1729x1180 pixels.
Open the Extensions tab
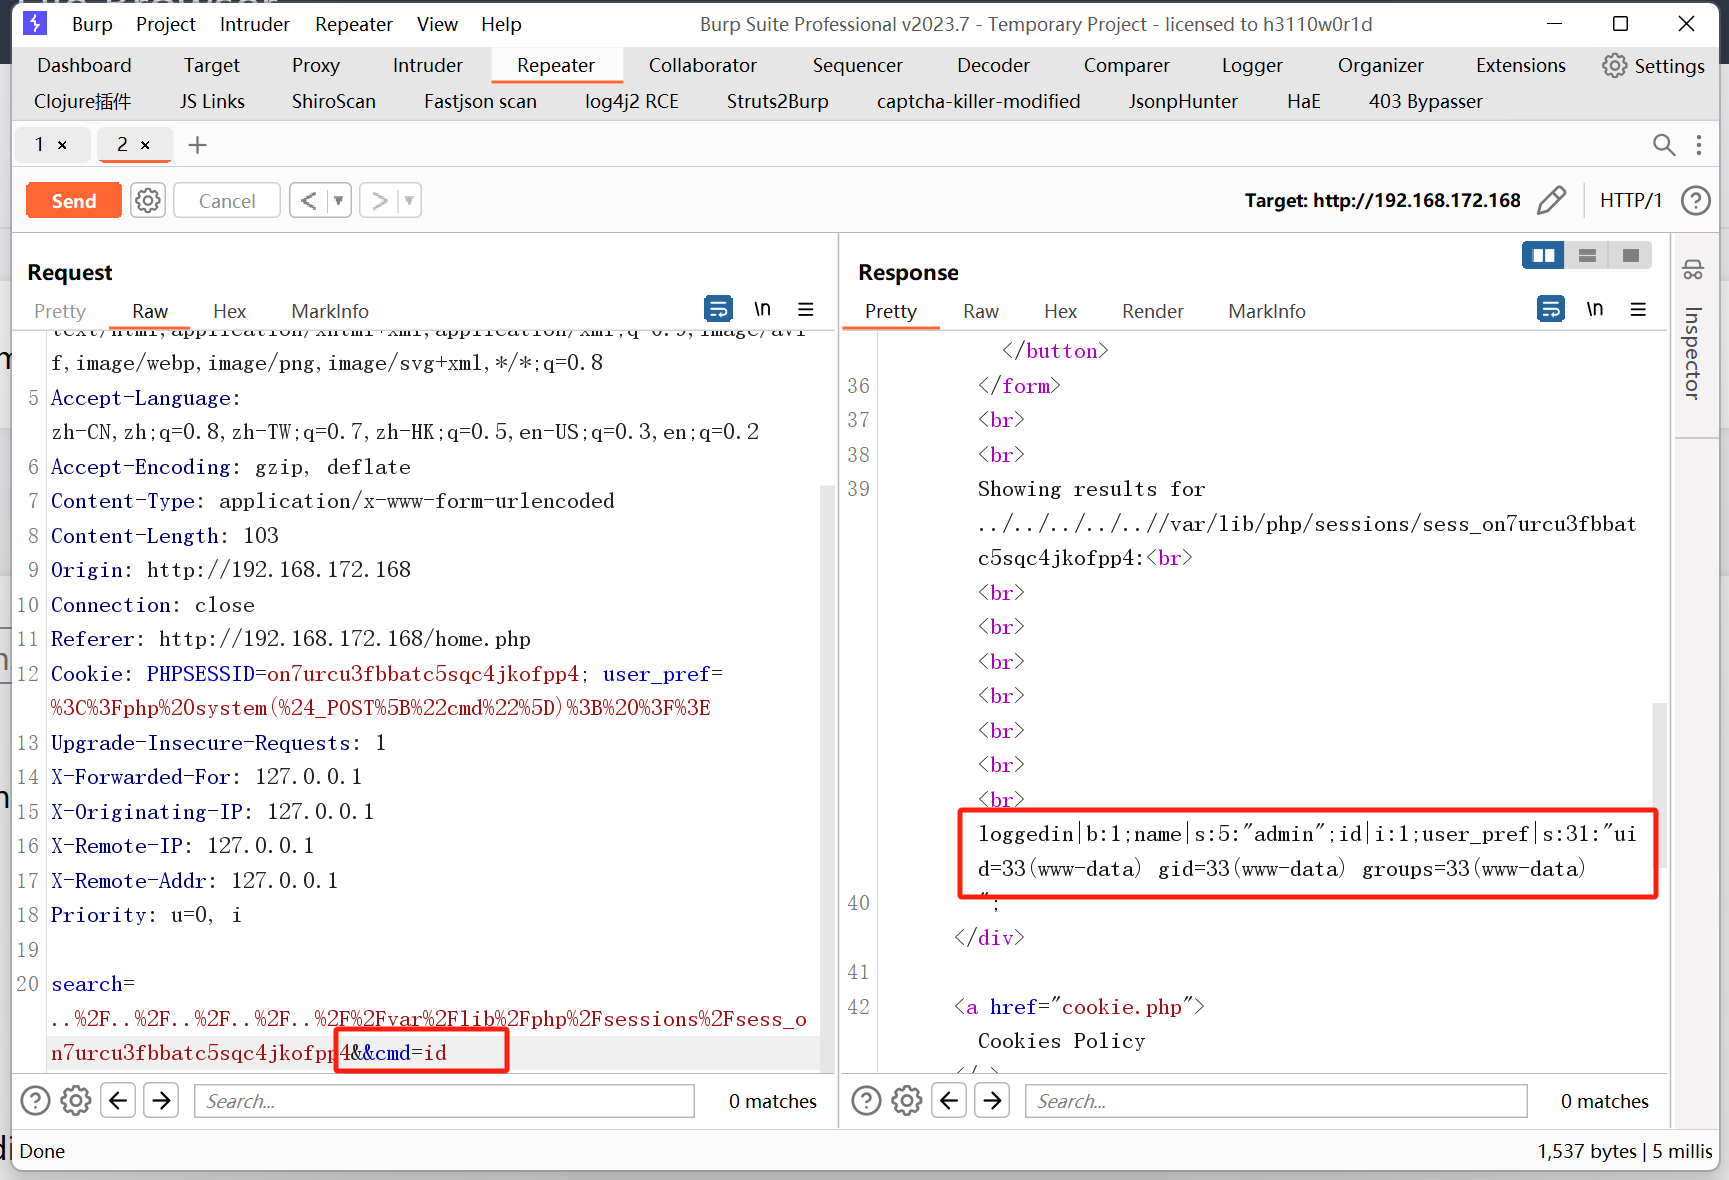click(1521, 65)
